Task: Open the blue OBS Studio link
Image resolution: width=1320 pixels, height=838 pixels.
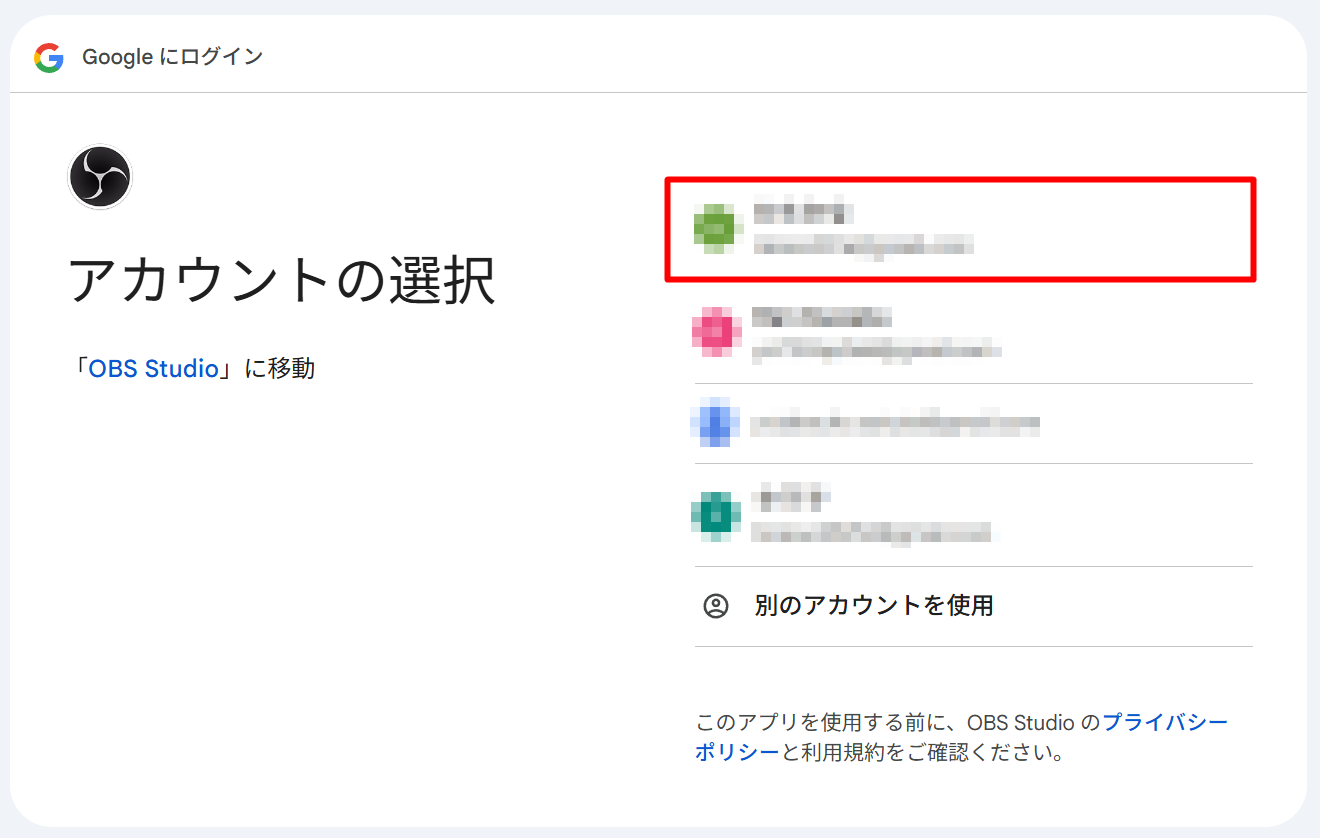Action: click(x=154, y=369)
